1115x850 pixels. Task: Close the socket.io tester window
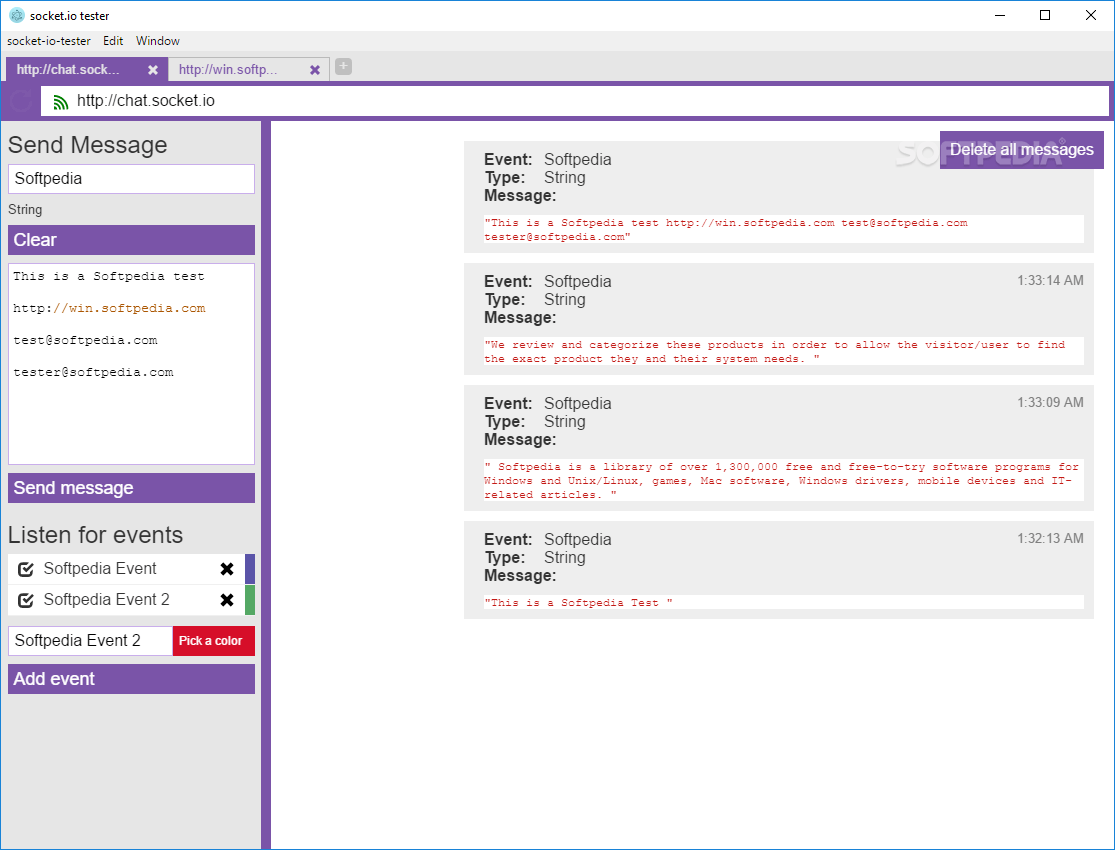(x=1091, y=15)
